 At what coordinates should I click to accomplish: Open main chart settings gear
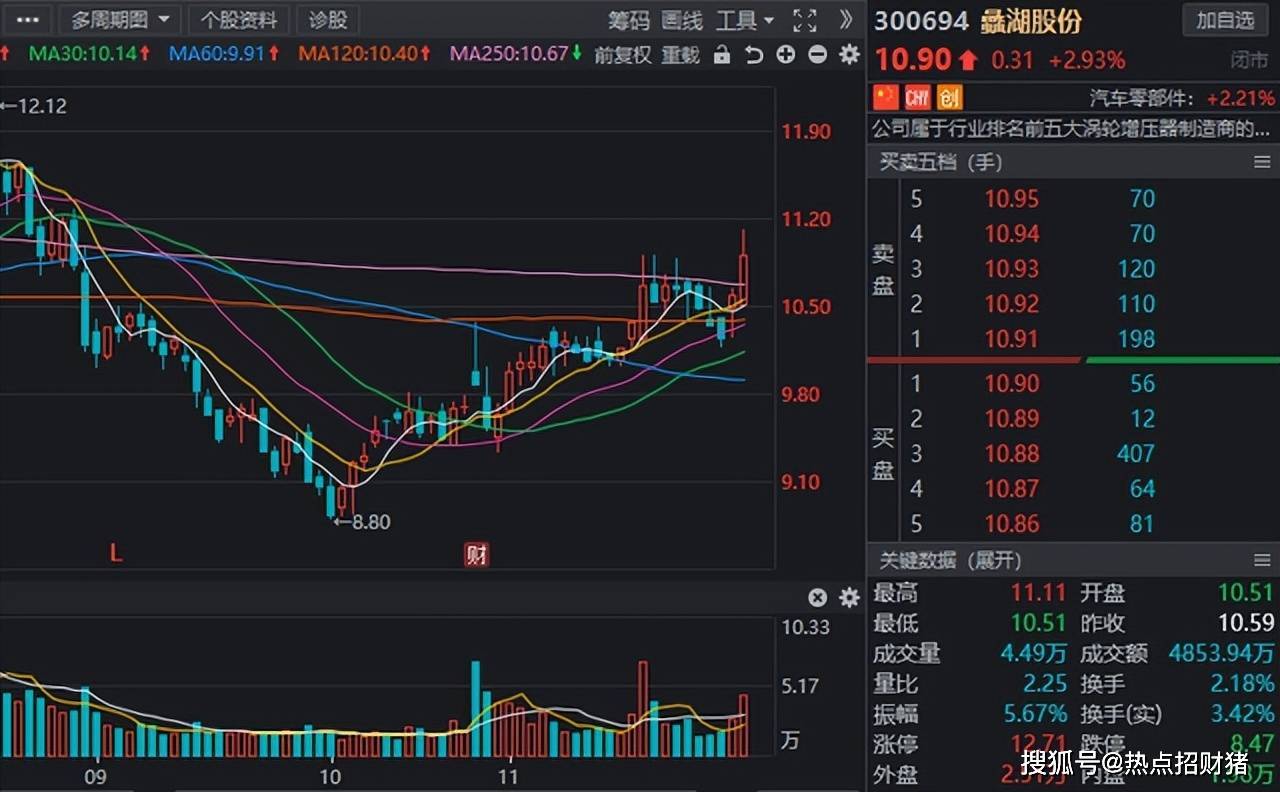tap(849, 55)
